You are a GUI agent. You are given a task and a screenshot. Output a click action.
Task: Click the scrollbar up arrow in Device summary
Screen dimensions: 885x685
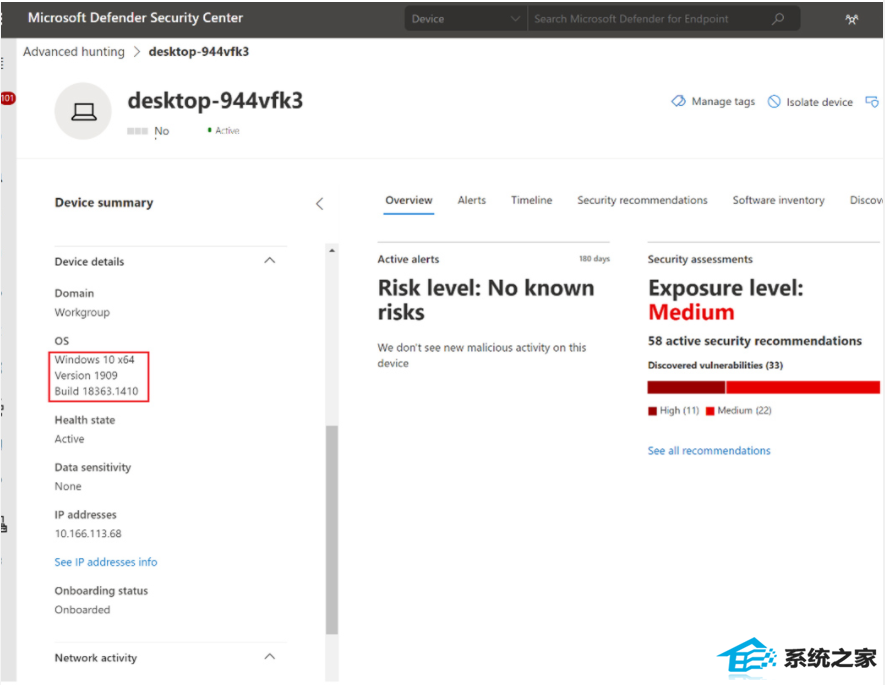point(332,251)
